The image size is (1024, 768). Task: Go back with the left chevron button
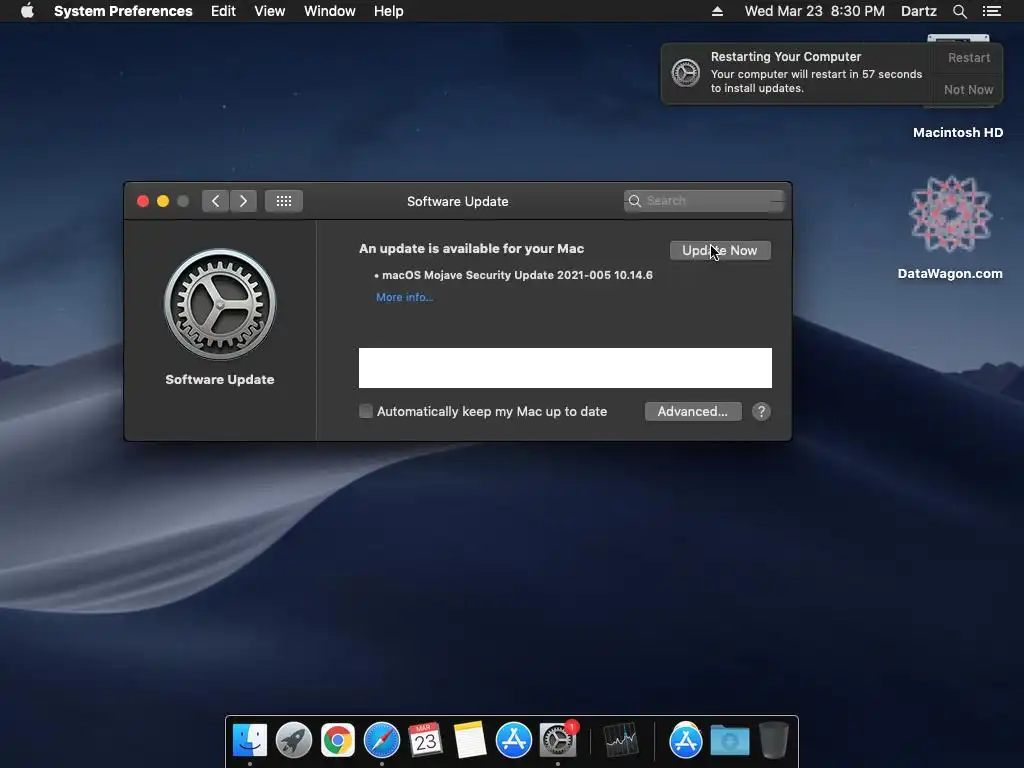click(x=216, y=201)
